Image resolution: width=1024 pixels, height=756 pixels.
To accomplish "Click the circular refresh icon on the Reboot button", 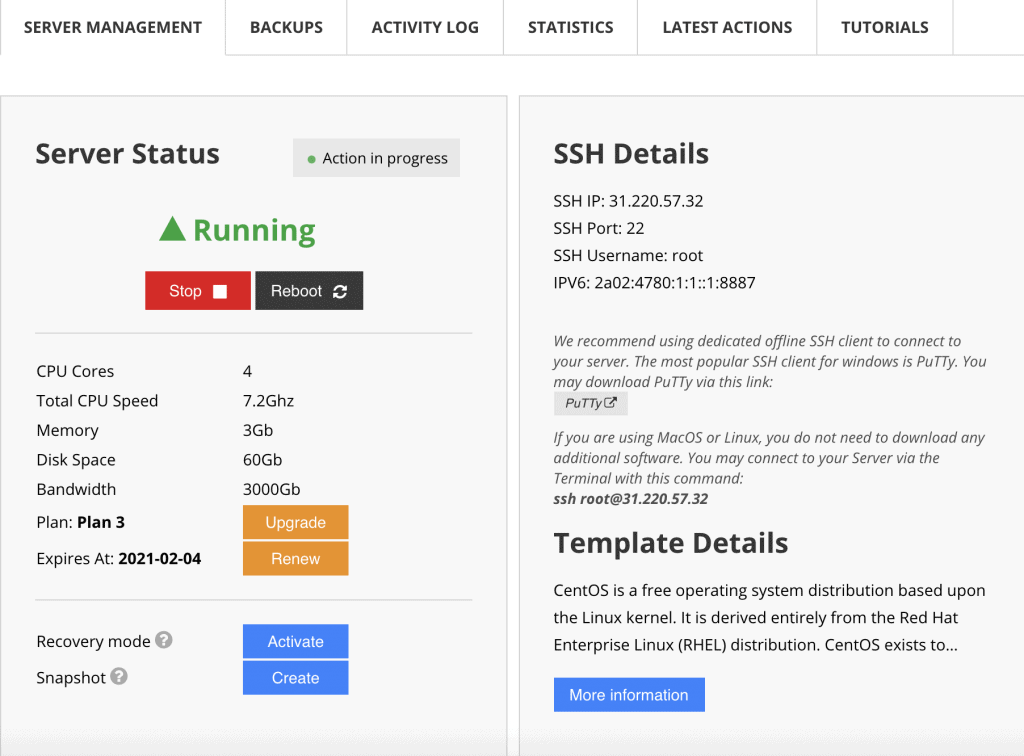I will (x=338, y=290).
